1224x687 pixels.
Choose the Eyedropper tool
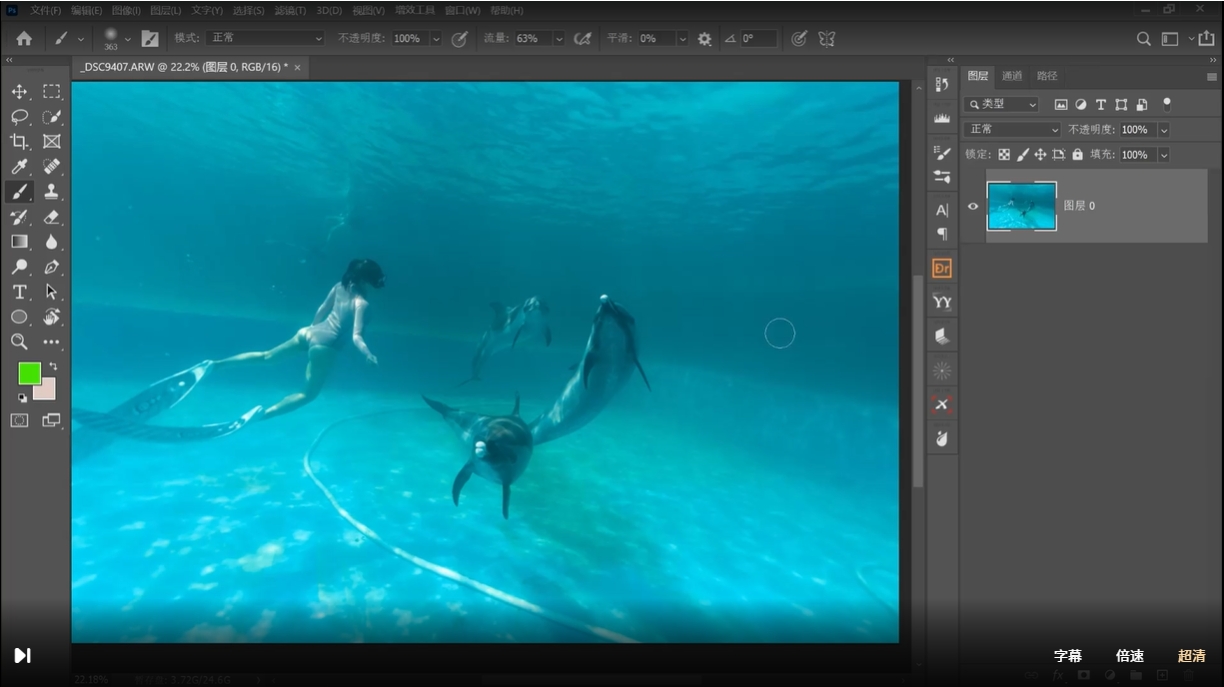19,167
